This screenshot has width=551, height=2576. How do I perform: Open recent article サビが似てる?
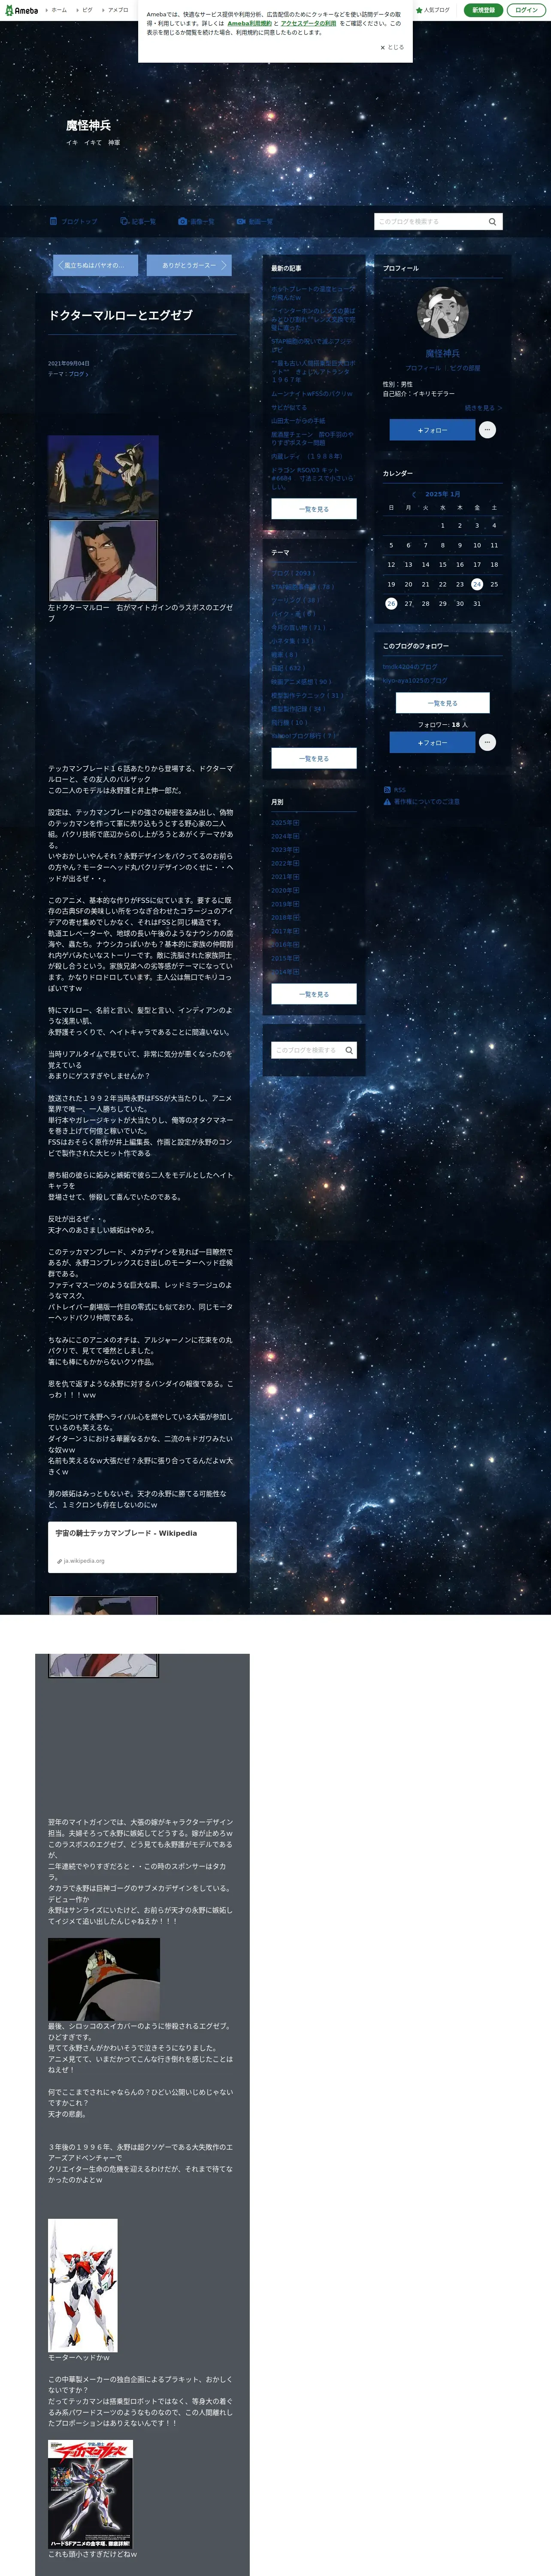[x=289, y=407]
